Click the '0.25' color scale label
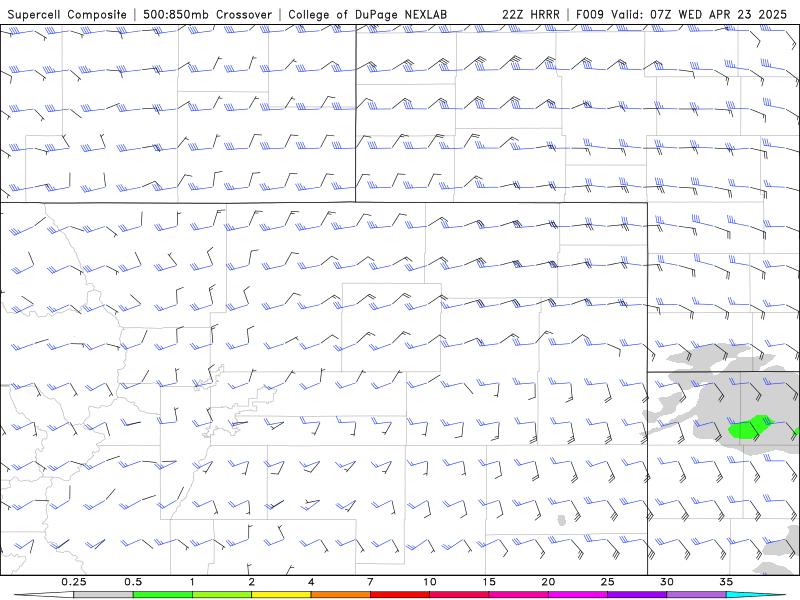This screenshot has width=800, height=600. coord(74,582)
